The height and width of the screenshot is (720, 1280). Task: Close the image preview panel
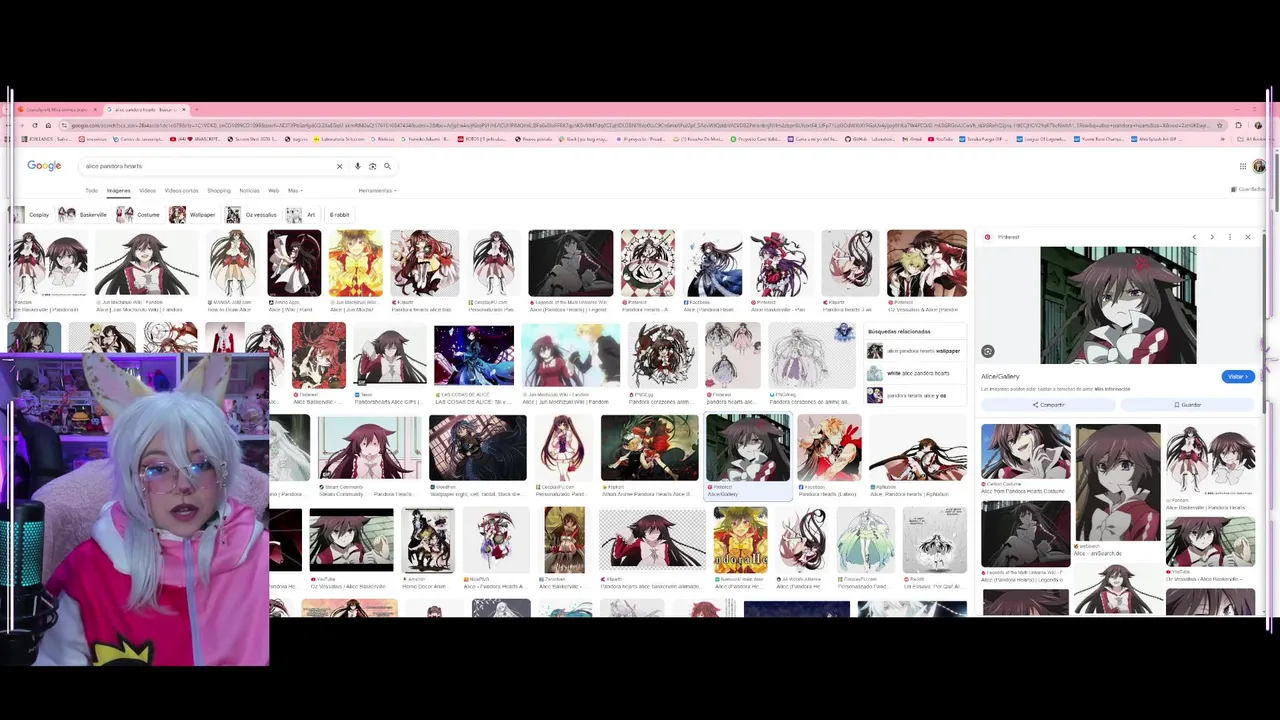(x=1247, y=237)
